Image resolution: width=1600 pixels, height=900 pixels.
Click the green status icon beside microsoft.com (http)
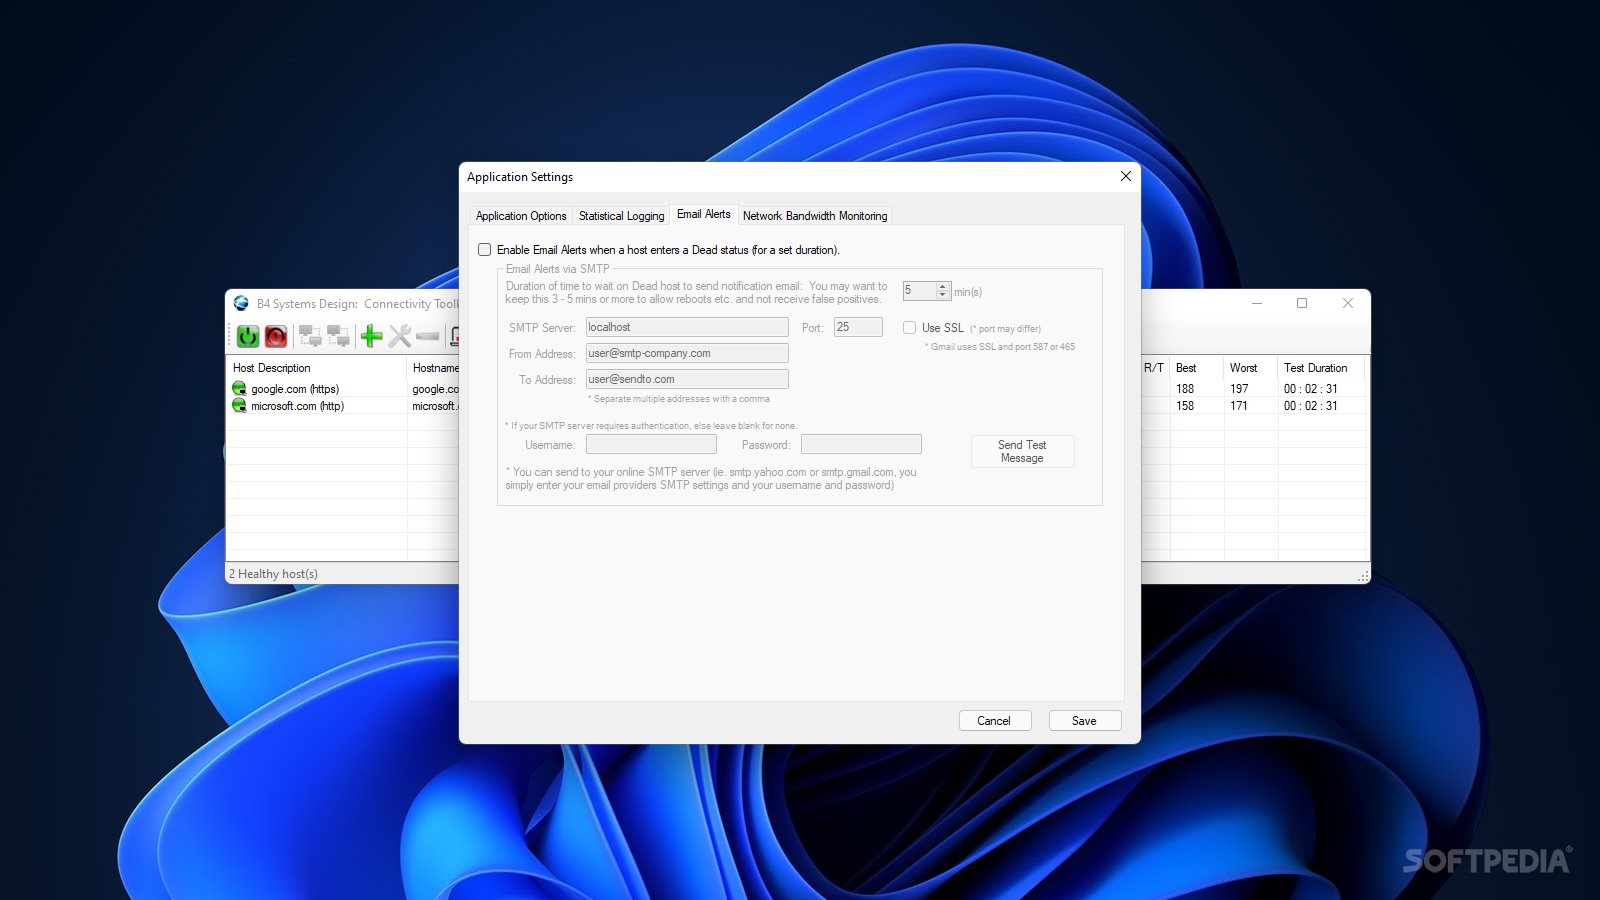pos(239,405)
